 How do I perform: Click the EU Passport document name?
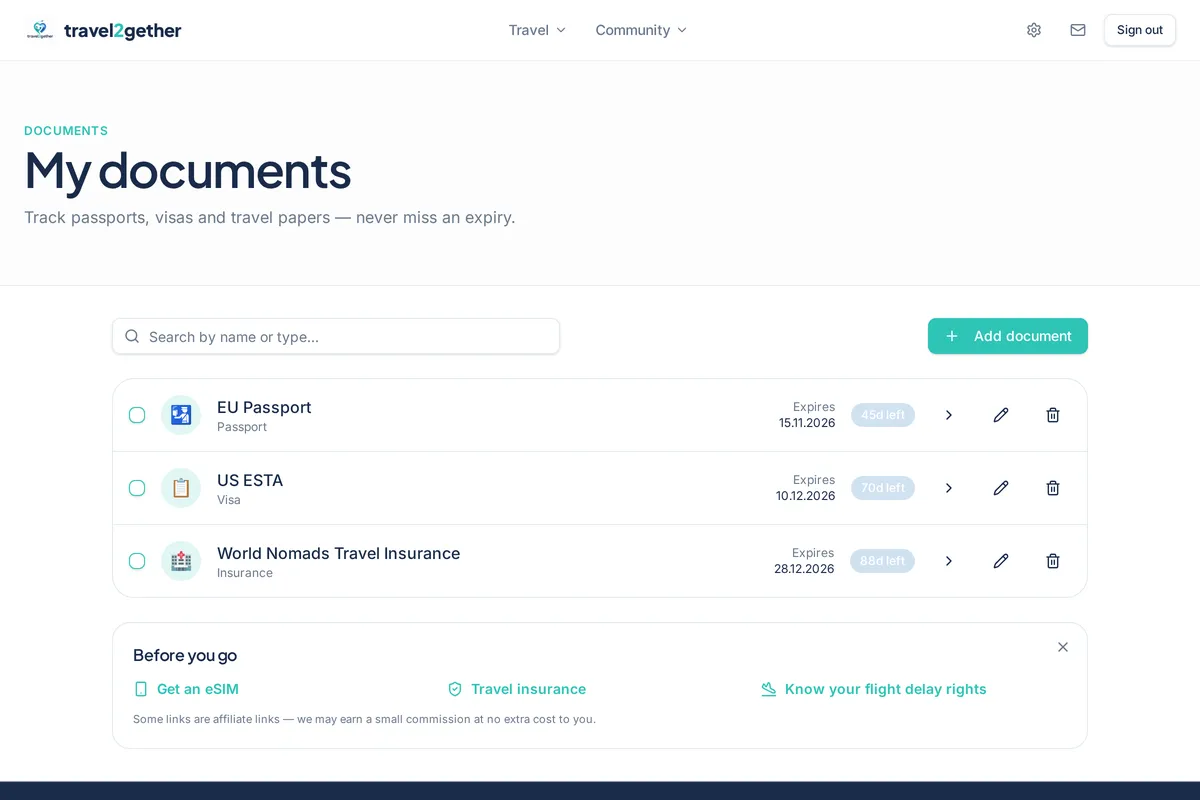(x=264, y=407)
